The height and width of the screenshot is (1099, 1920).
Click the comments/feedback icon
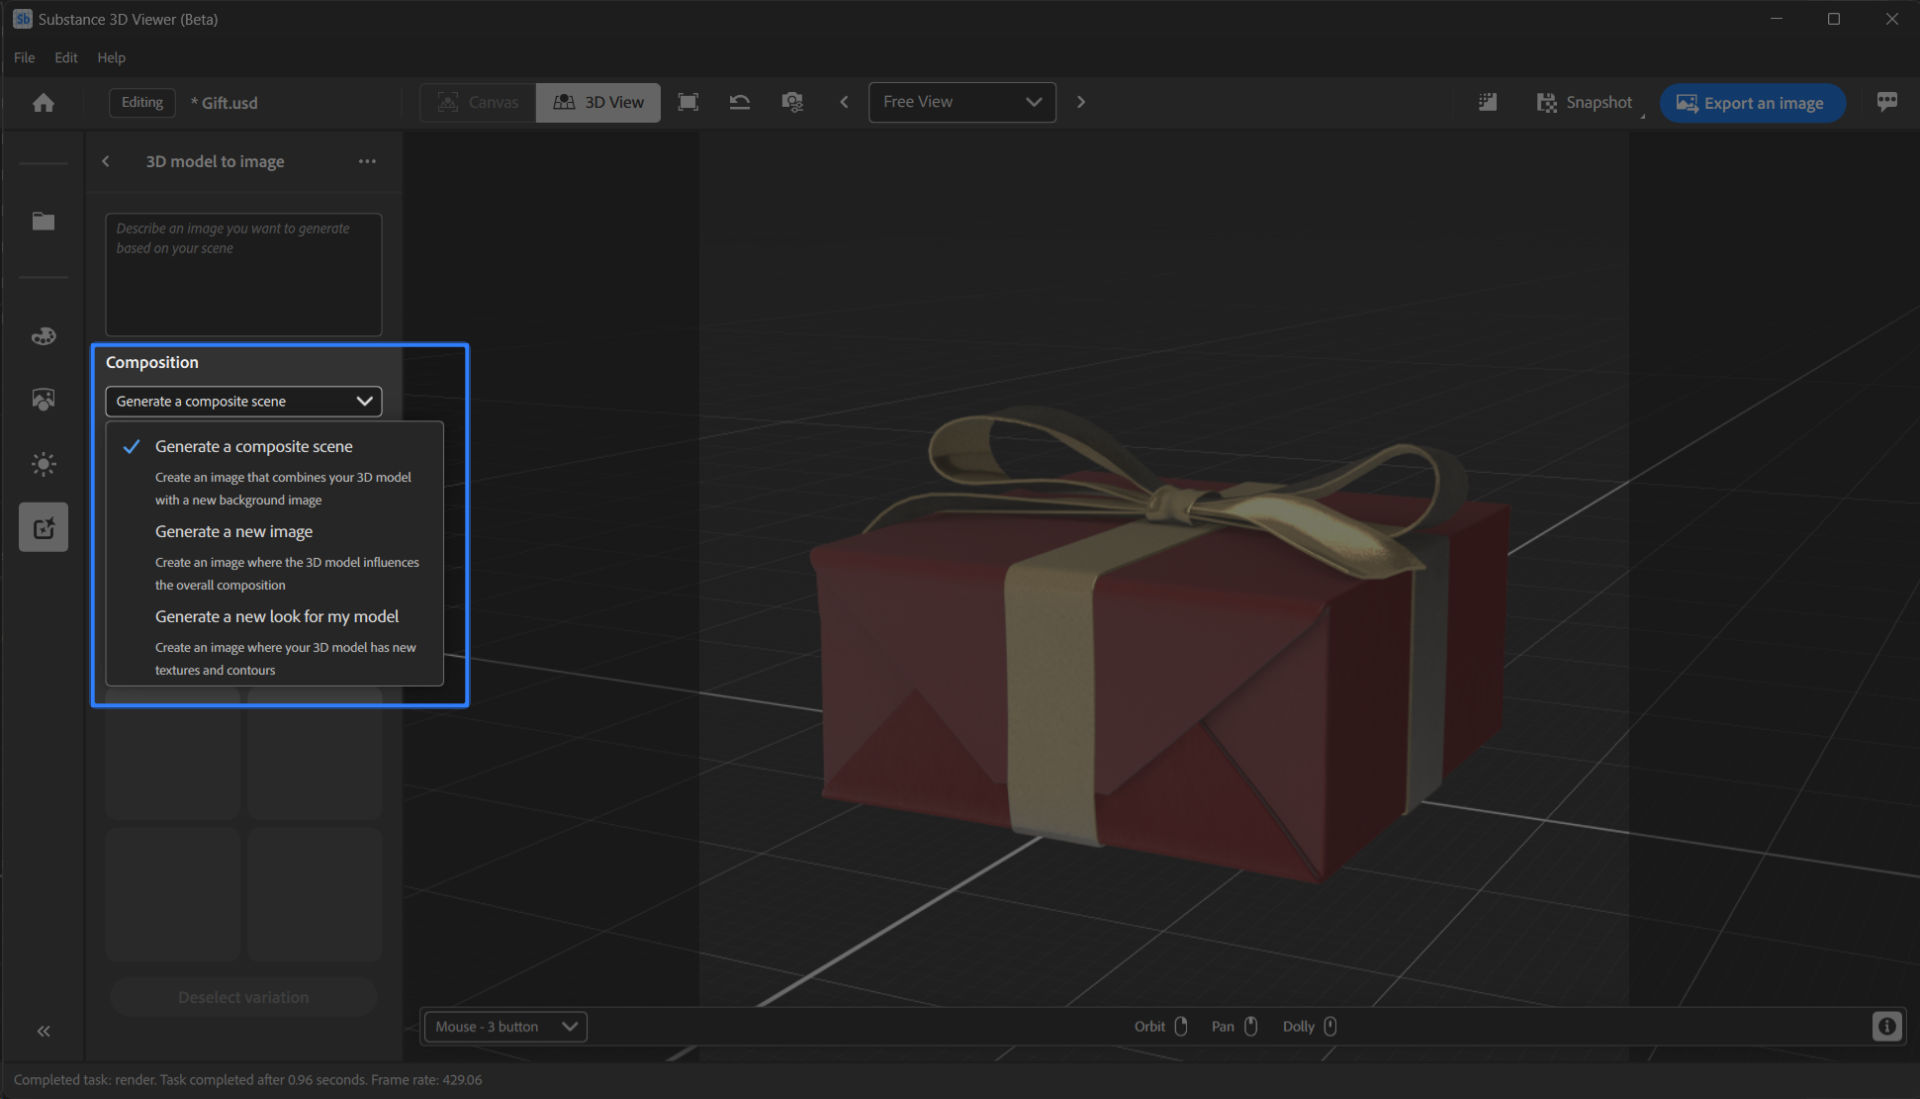(x=1887, y=102)
